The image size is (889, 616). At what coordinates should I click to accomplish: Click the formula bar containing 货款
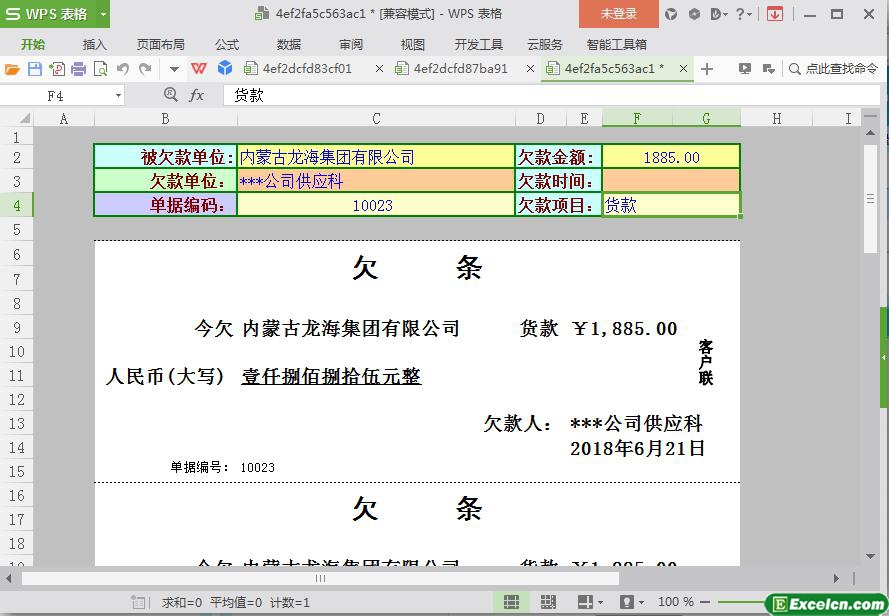(x=550, y=95)
